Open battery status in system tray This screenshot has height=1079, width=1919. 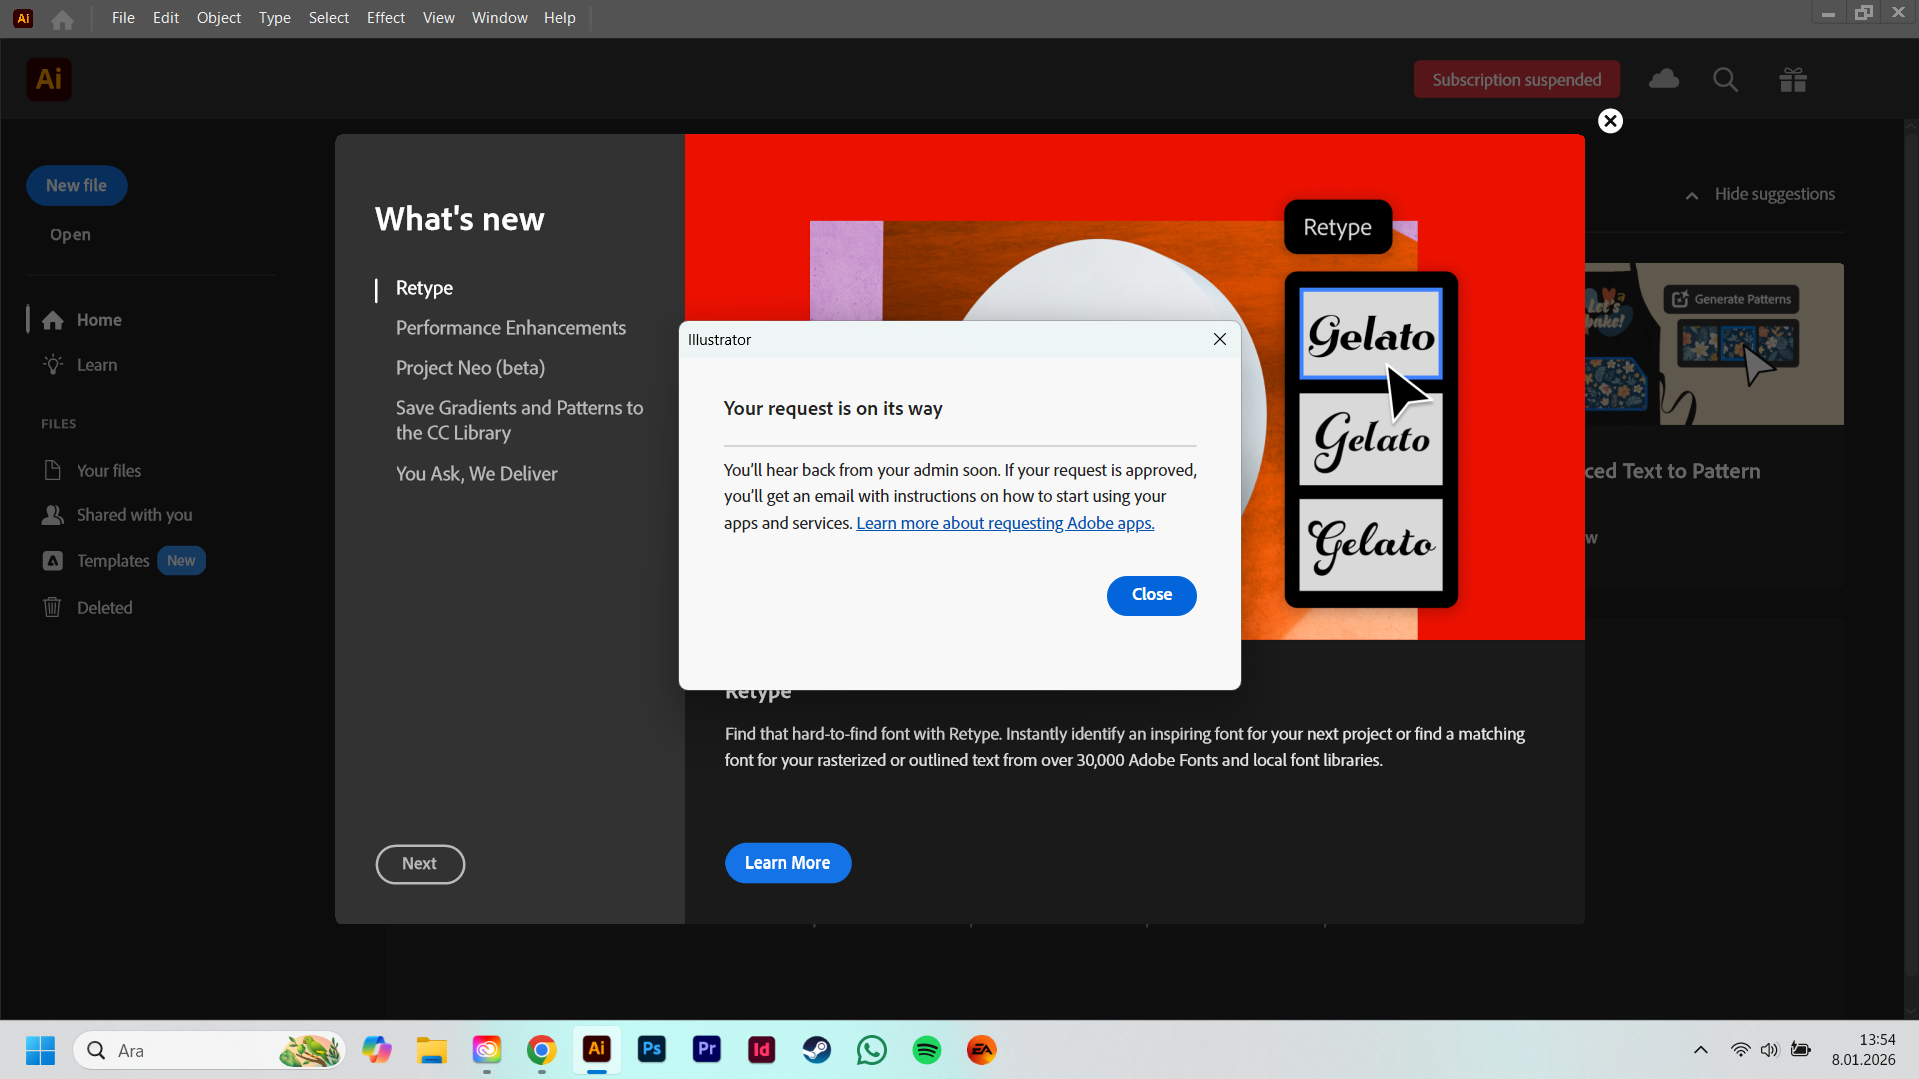(1801, 1050)
